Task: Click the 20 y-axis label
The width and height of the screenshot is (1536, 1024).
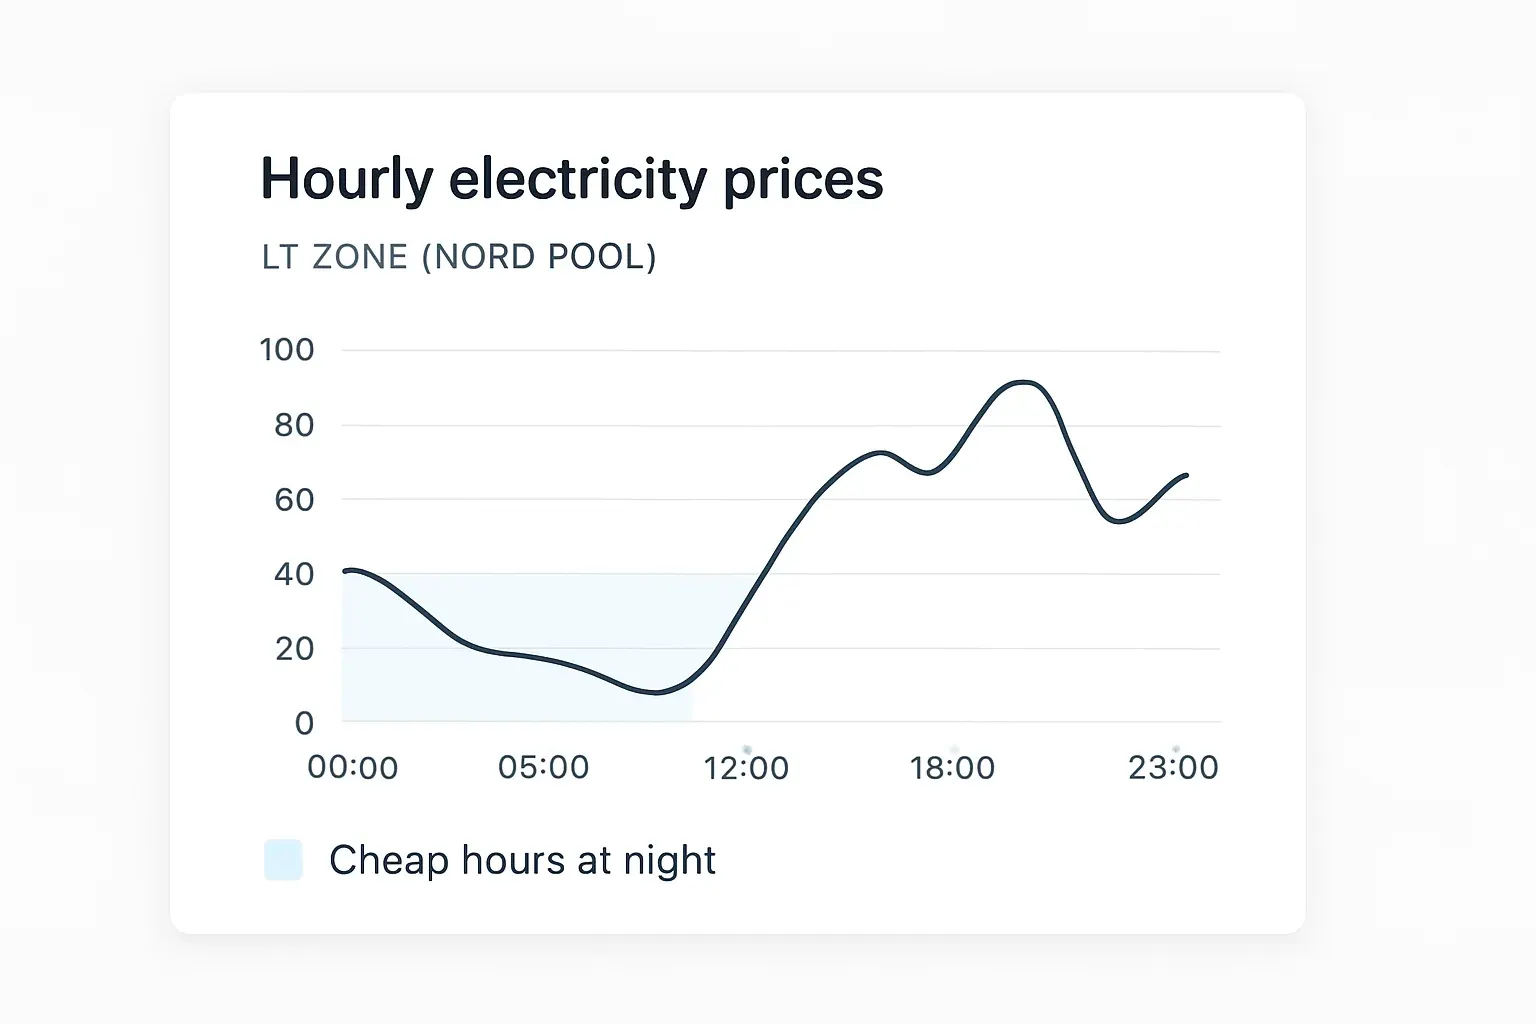Action: tap(294, 648)
